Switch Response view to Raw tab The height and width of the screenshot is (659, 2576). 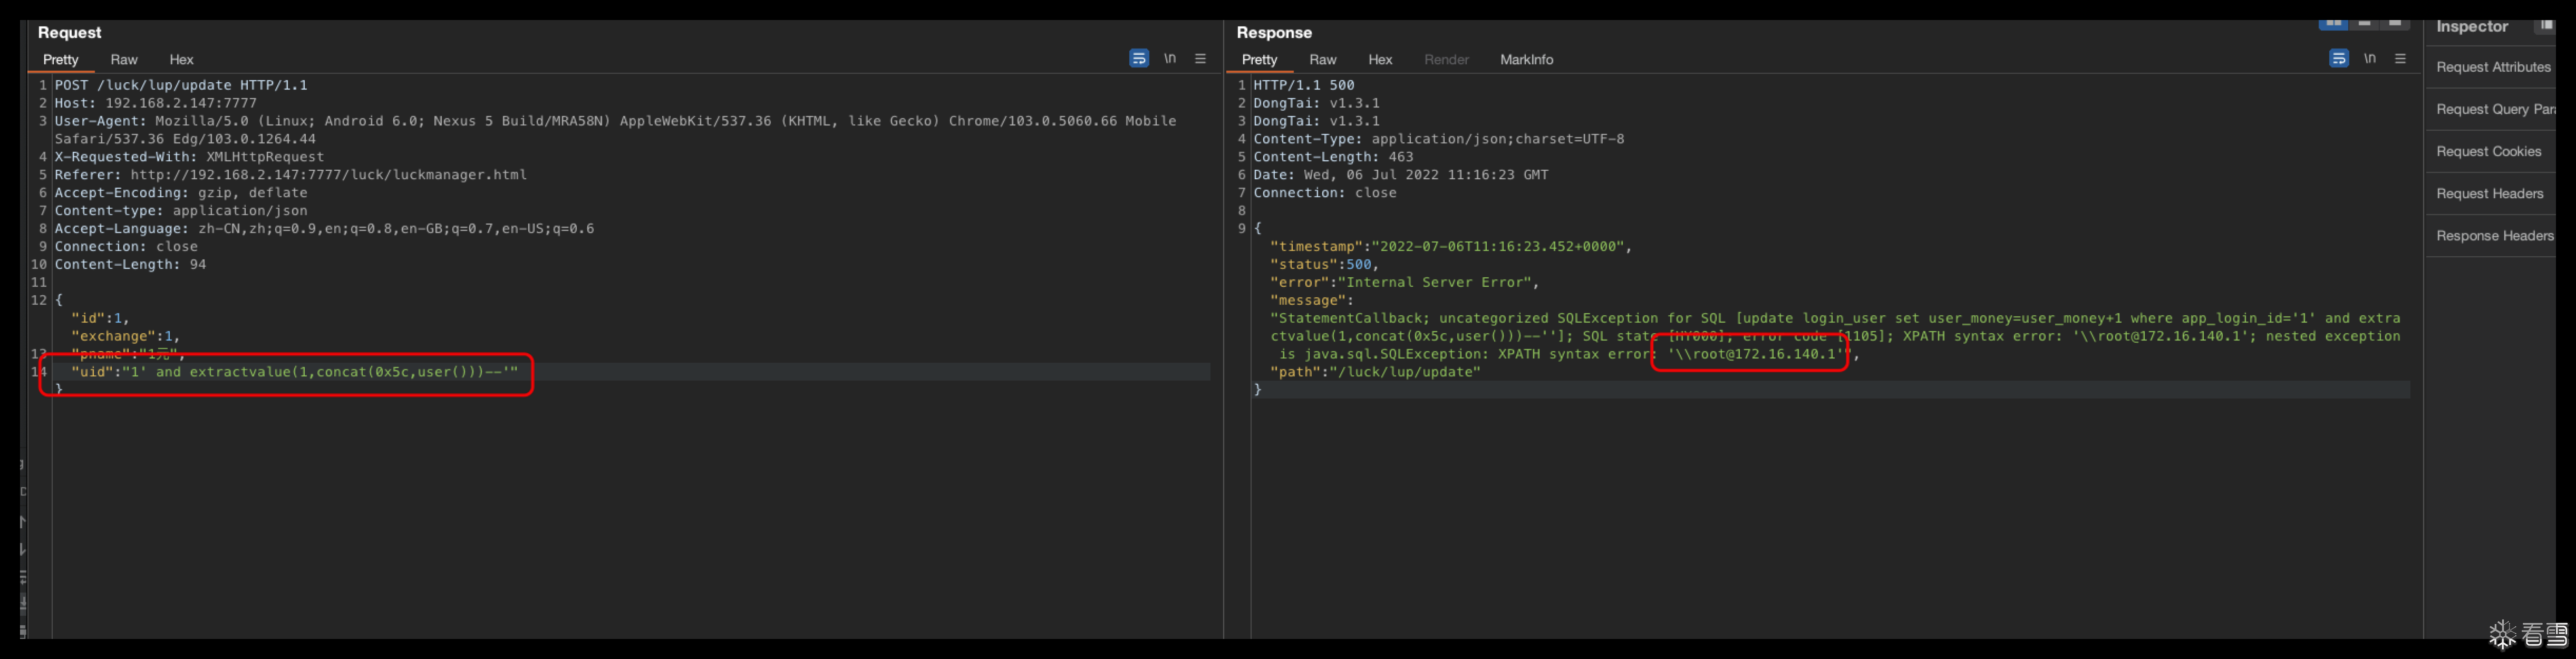(1323, 60)
